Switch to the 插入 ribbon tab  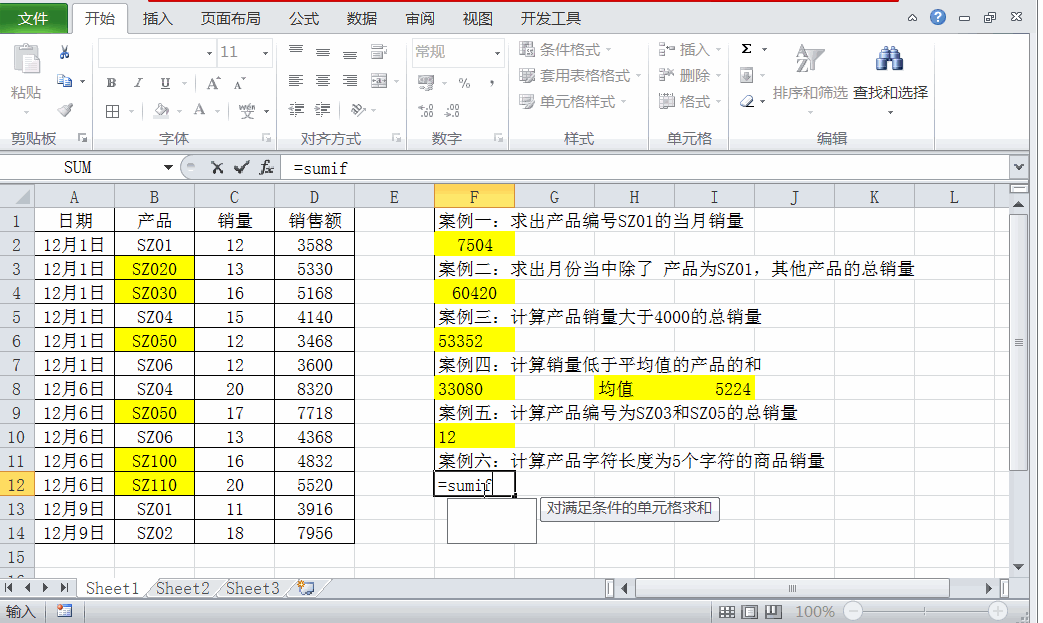(x=158, y=19)
